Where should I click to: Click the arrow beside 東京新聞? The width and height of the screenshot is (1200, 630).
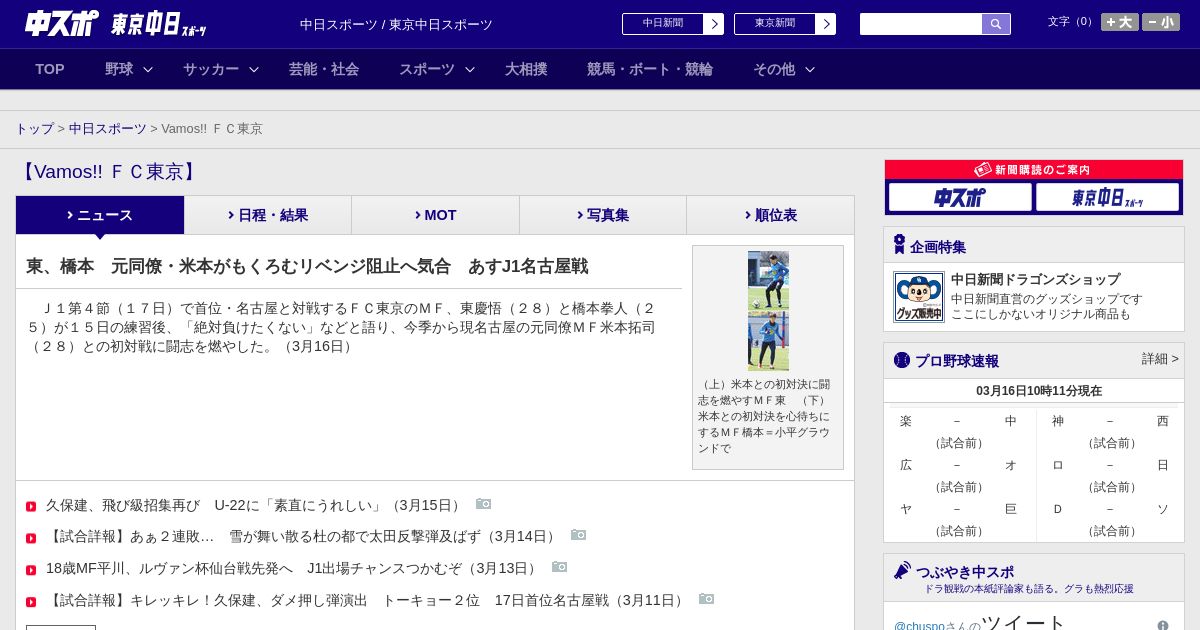pyautogui.click(x=826, y=24)
